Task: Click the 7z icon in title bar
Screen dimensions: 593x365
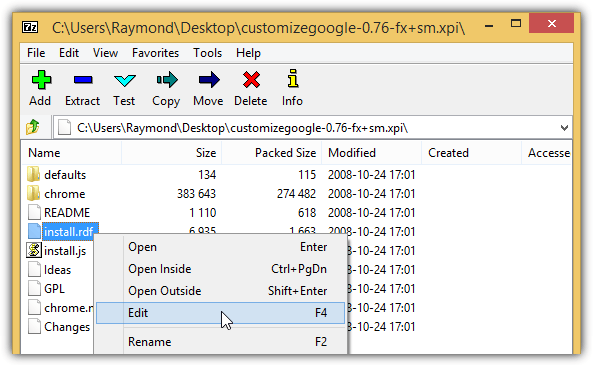Action: (x=30, y=27)
